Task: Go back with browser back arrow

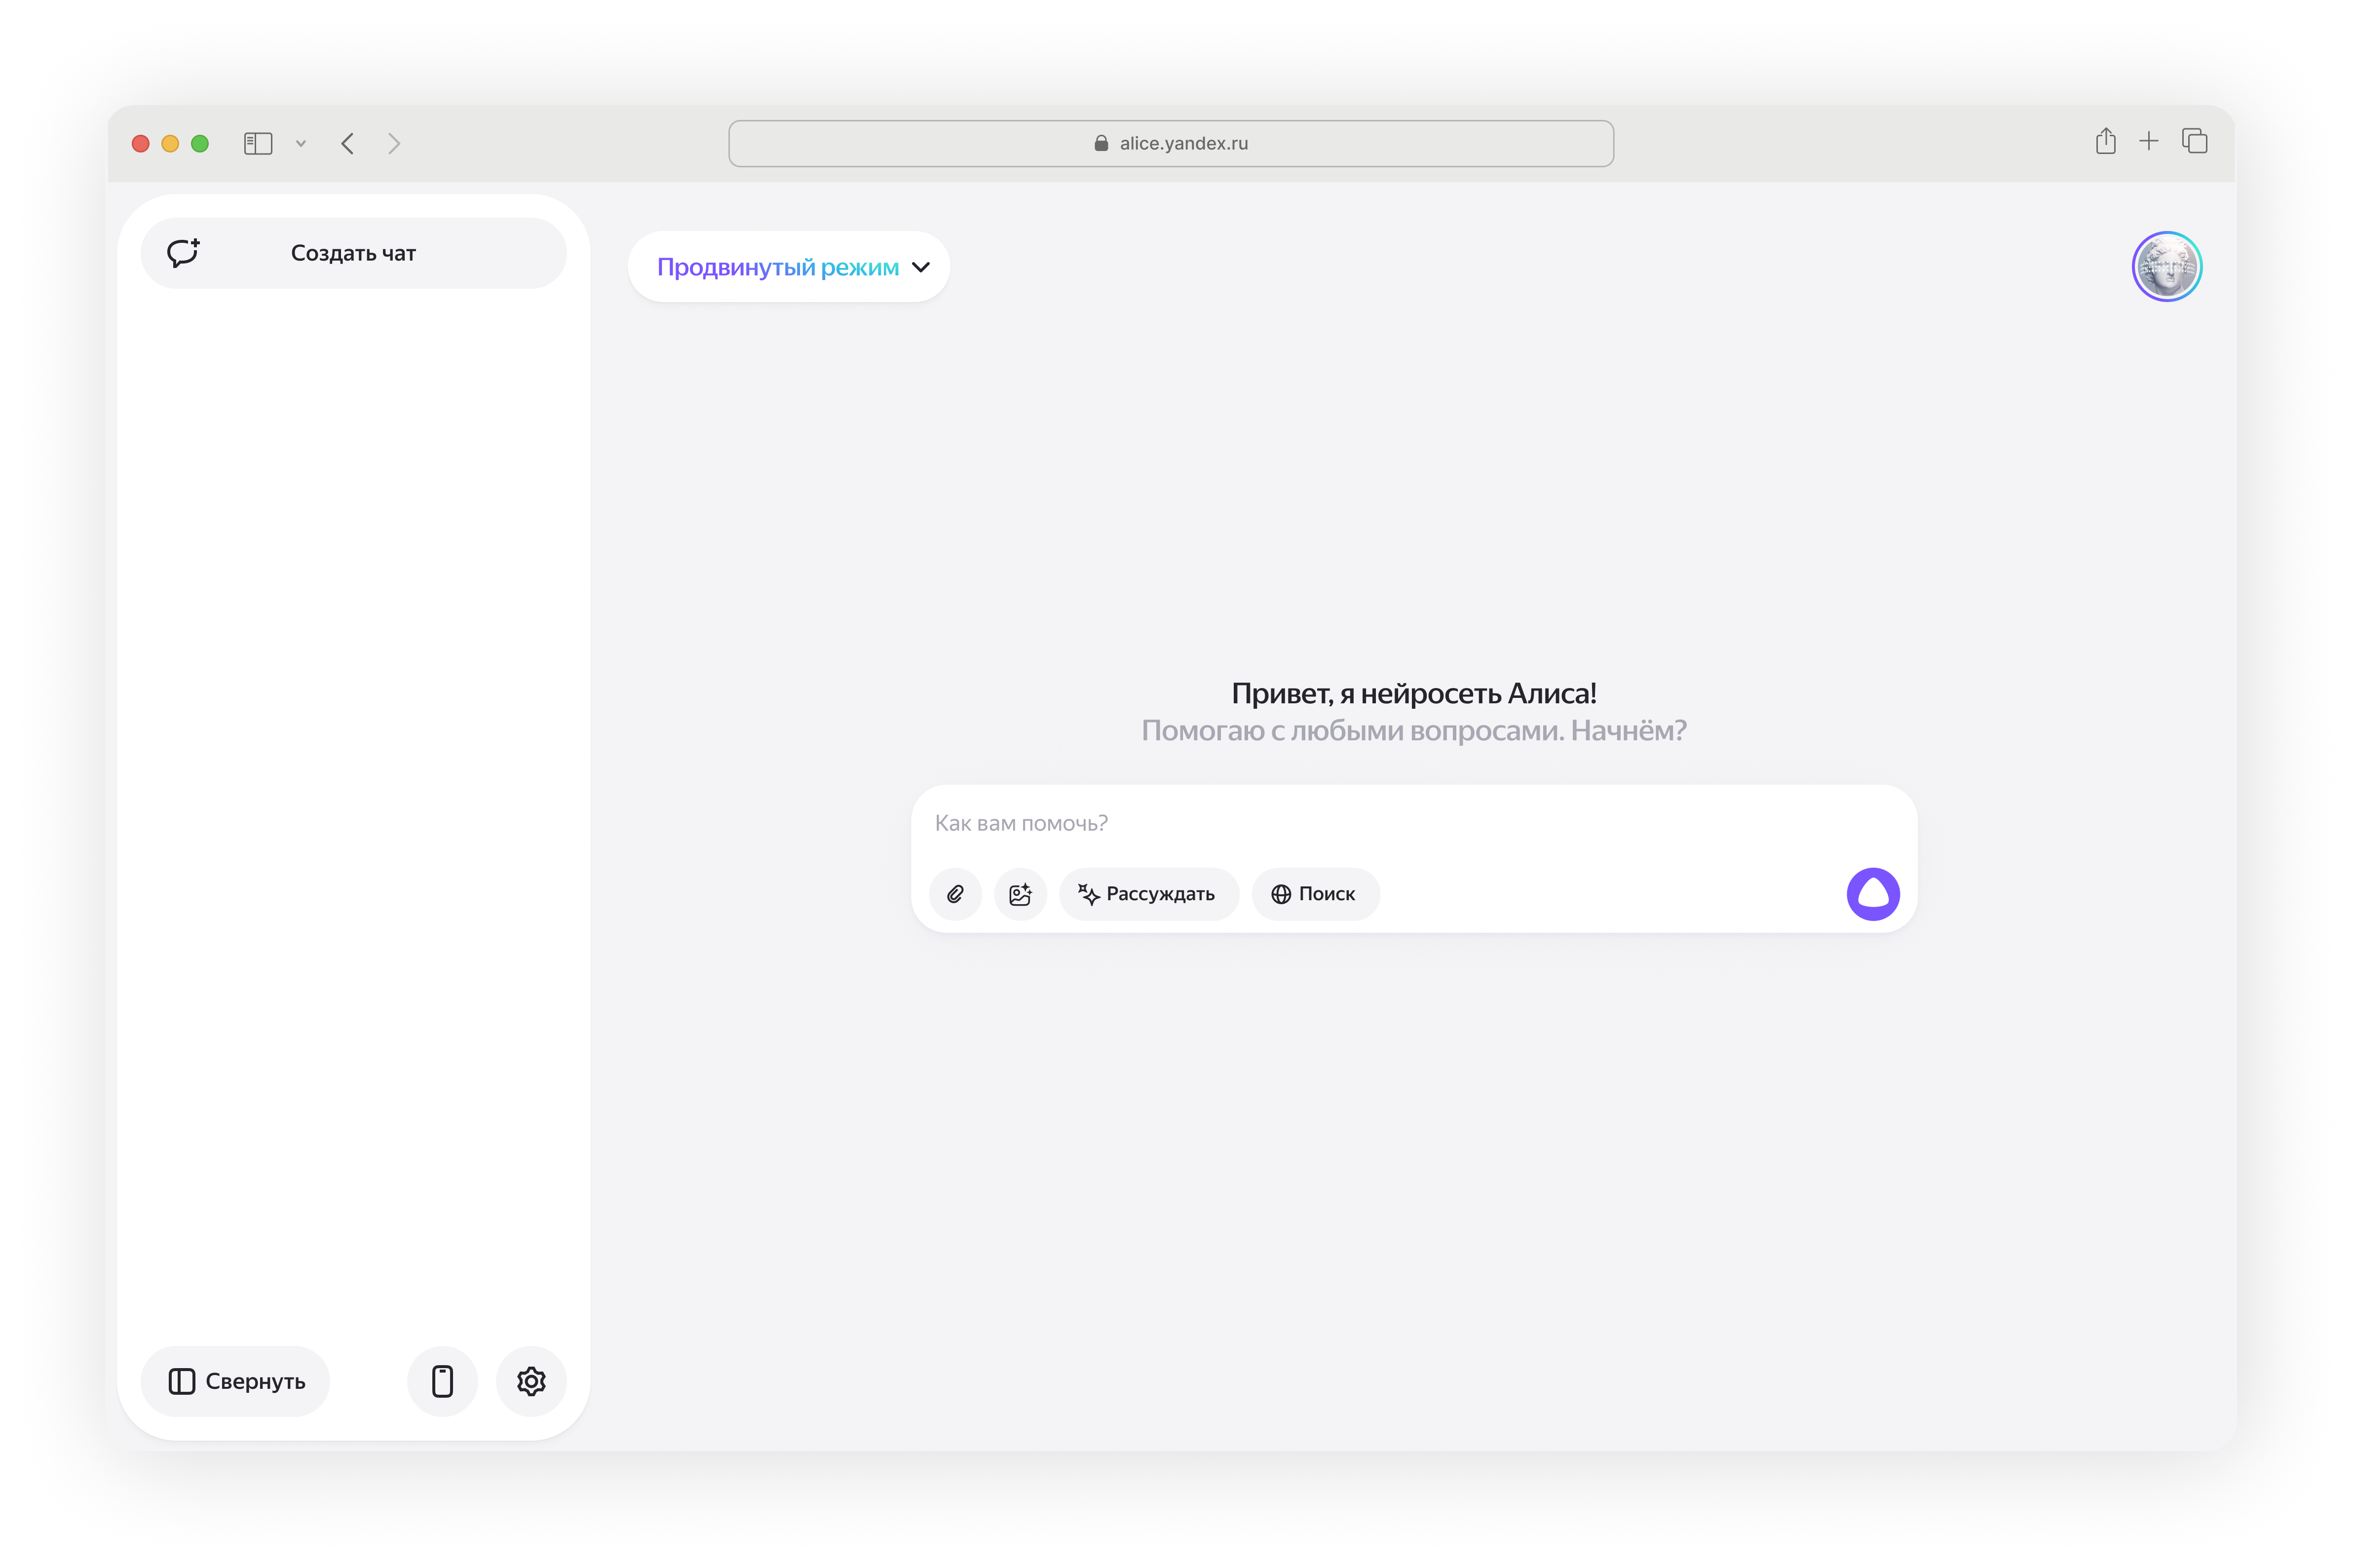Action: pyautogui.click(x=347, y=143)
